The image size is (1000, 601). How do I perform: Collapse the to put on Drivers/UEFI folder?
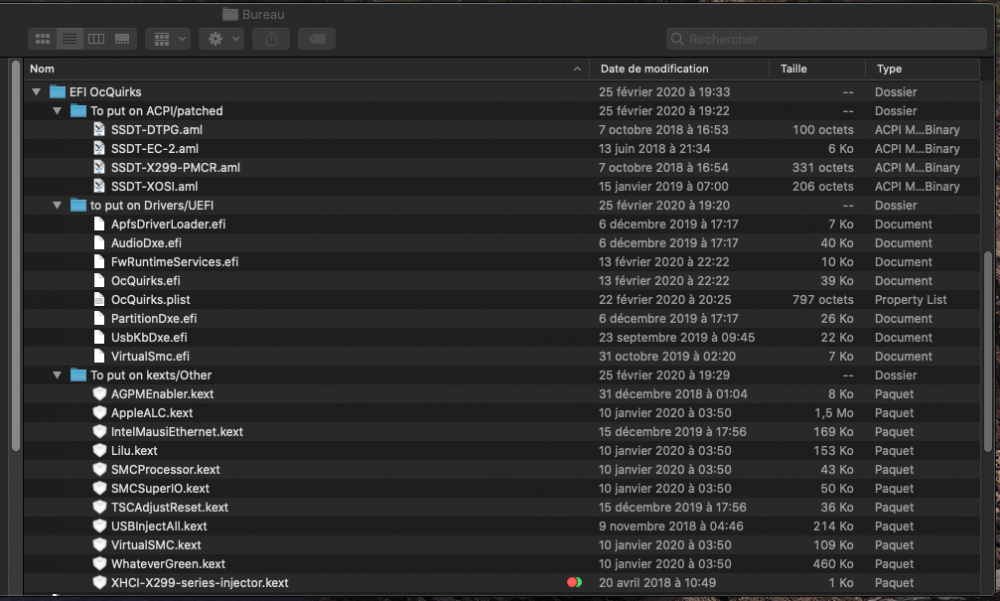click(x=57, y=205)
